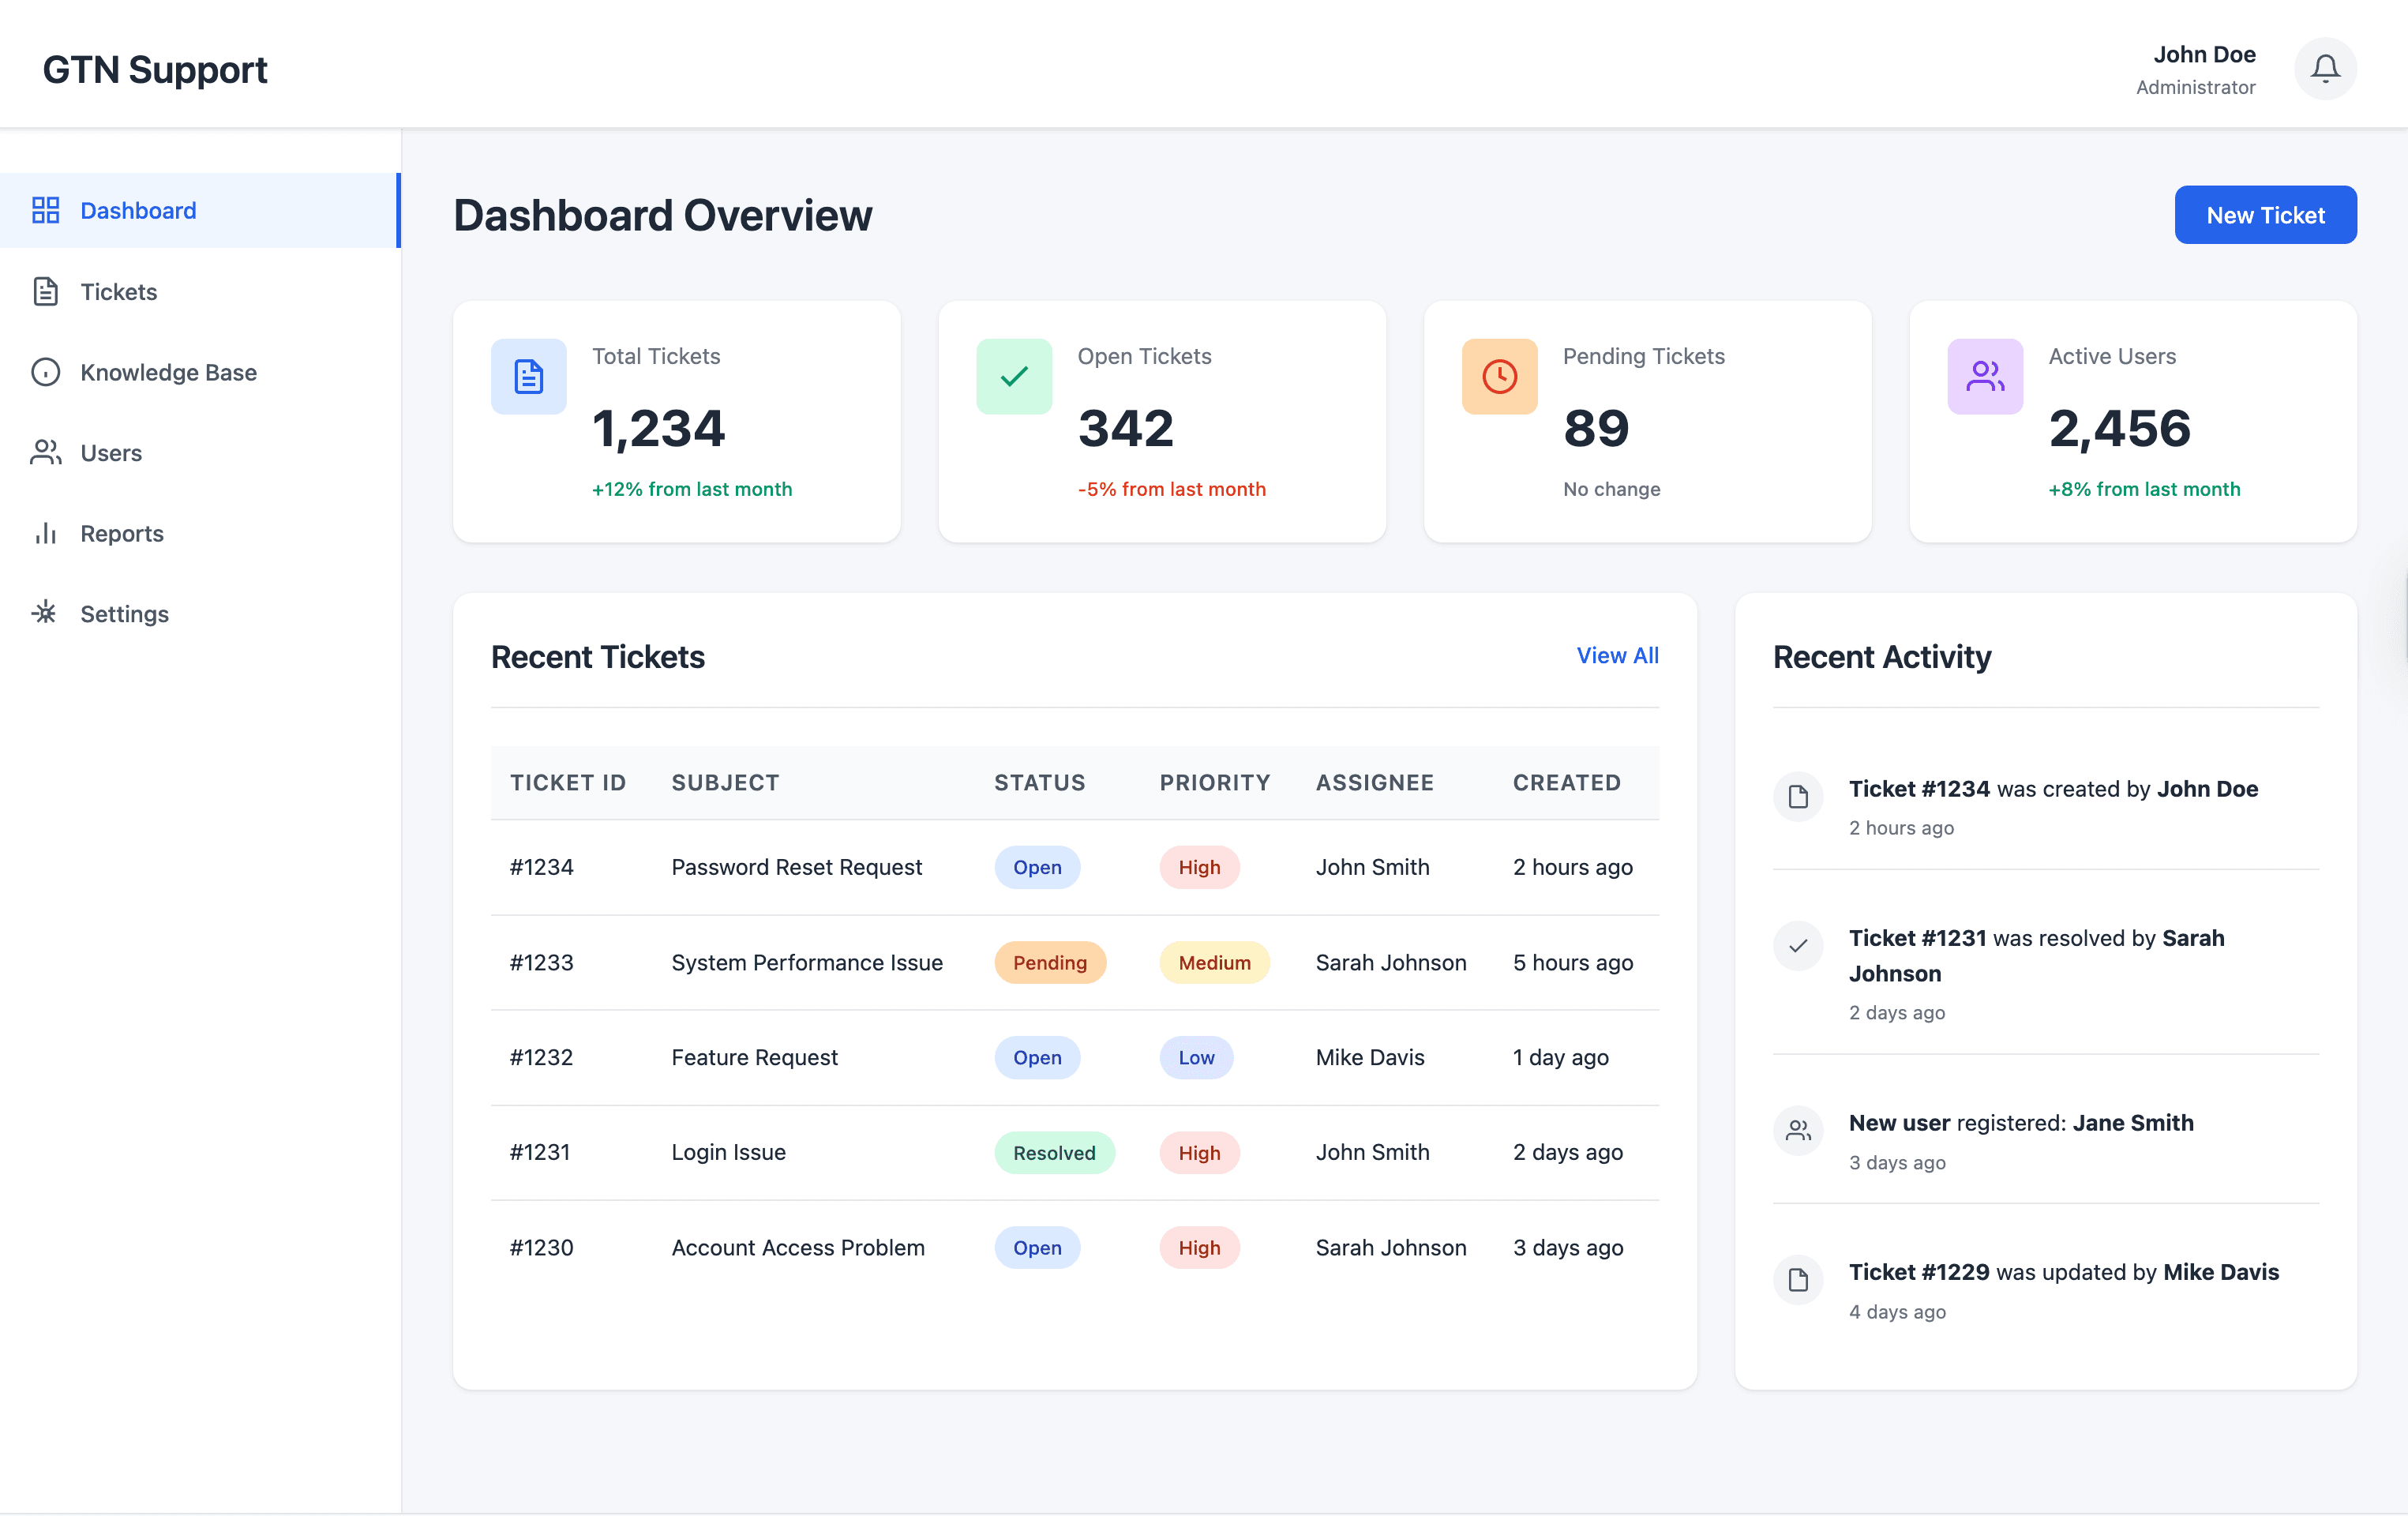Screen dimensions: 2408x1516
Task: Open the John Doe Administrator profile
Action: (x=2194, y=69)
